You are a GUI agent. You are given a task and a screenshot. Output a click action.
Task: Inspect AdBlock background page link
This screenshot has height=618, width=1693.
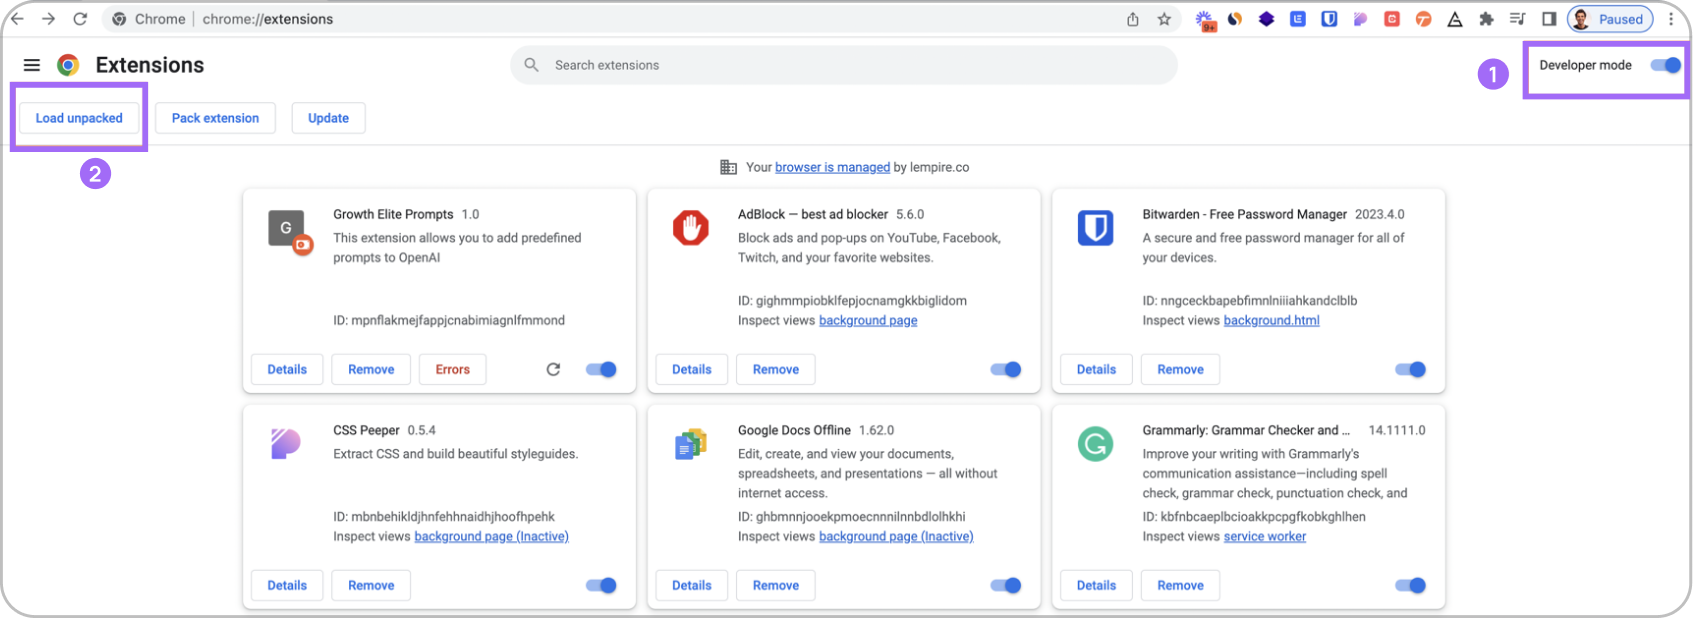point(868,320)
